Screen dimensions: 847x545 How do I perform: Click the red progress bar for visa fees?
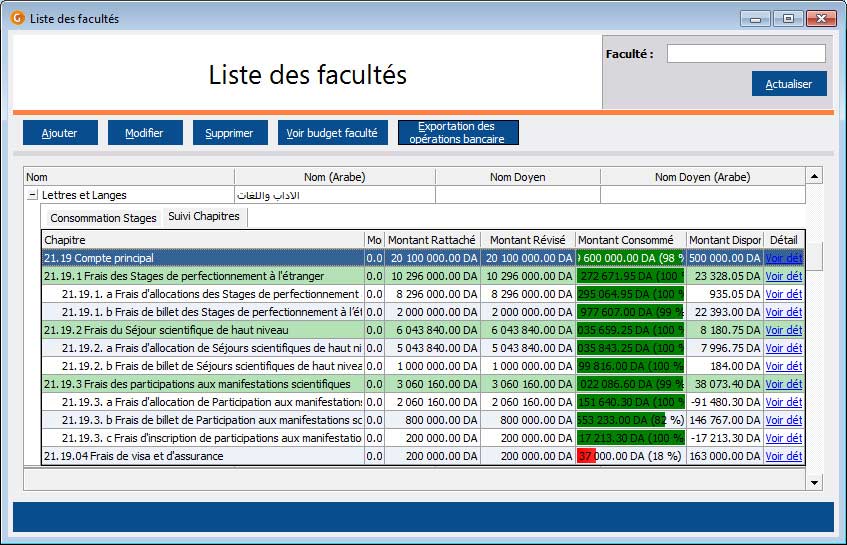[586, 456]
